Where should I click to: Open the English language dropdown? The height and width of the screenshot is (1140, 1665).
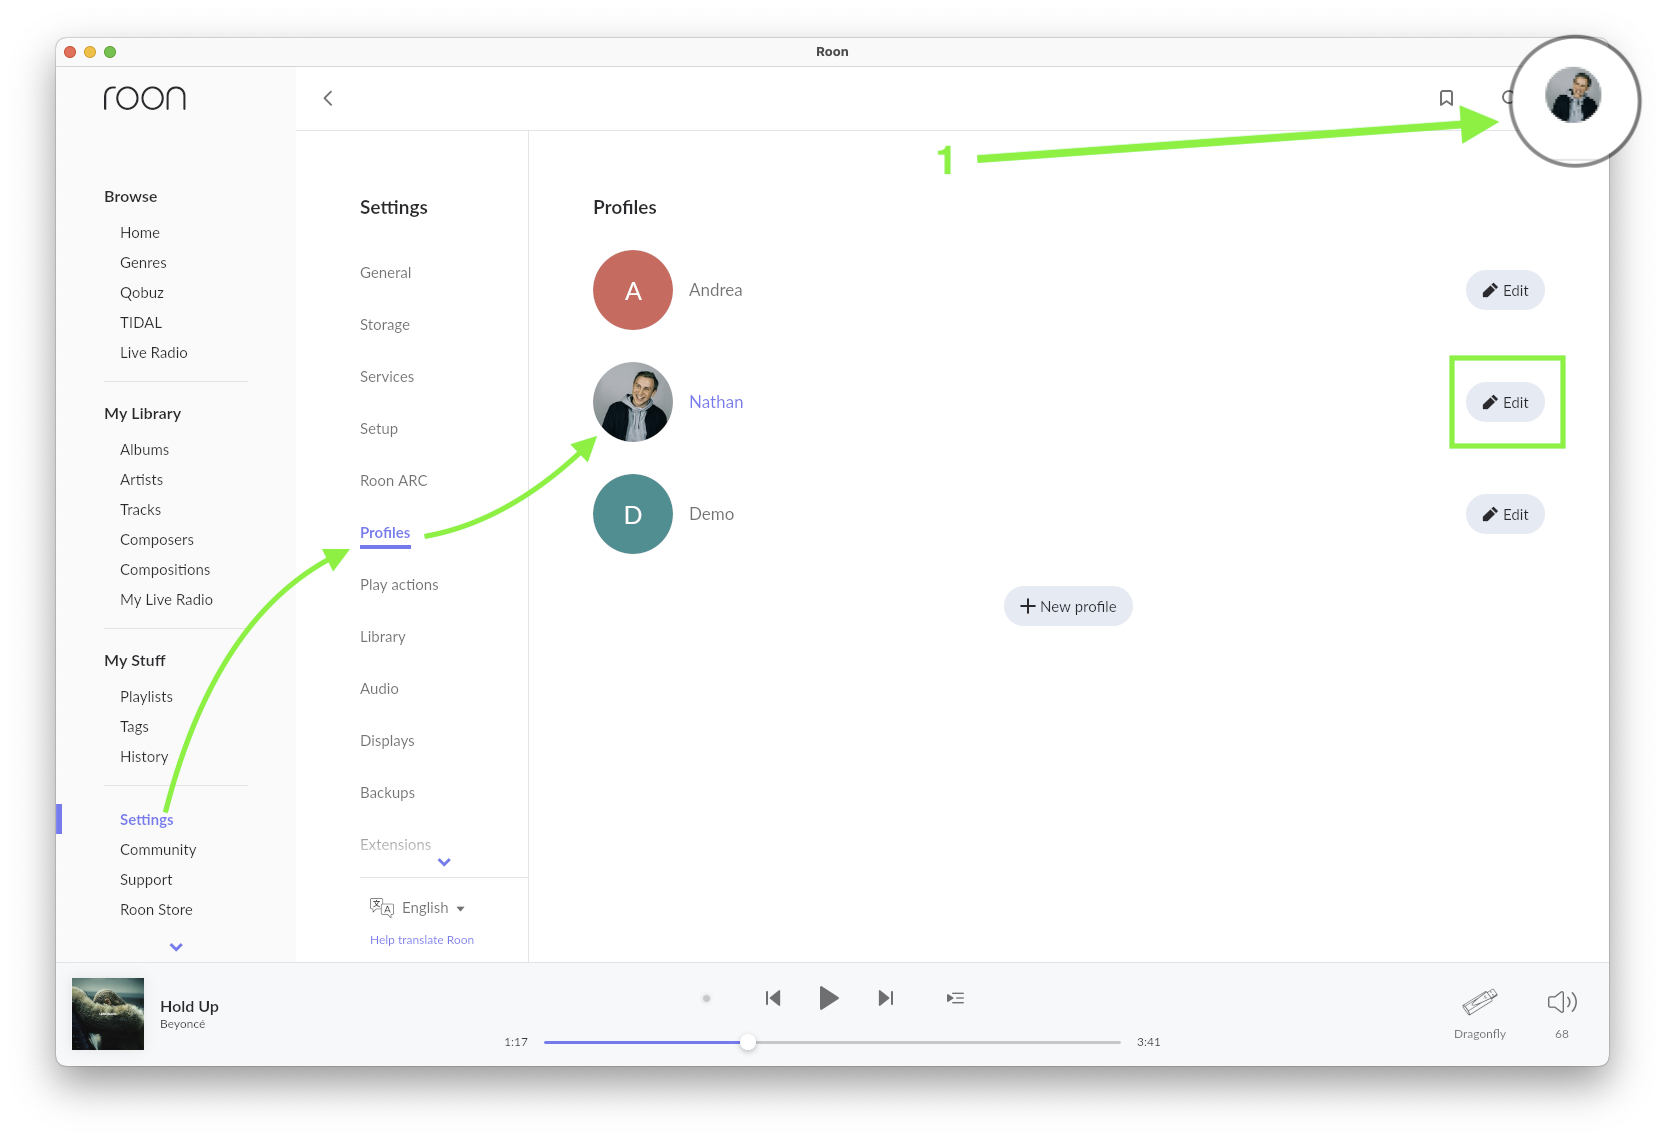click(417, 908)
